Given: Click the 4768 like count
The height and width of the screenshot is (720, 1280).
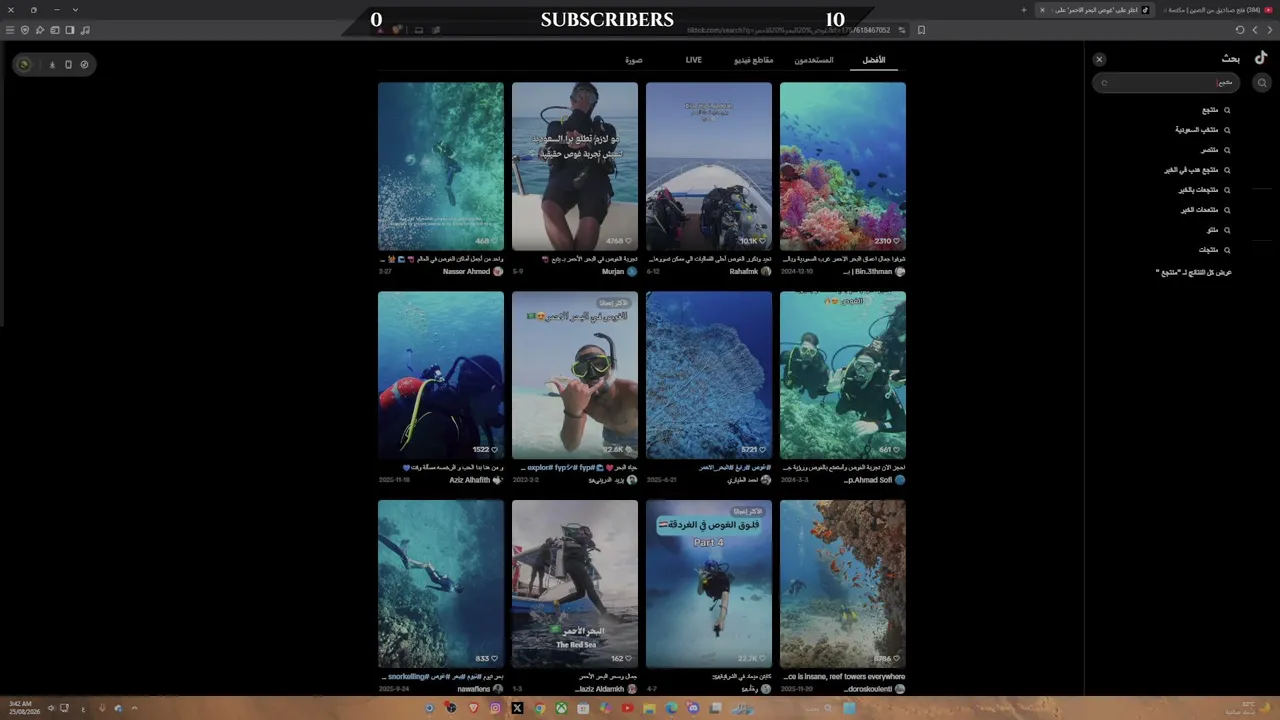Looking at the screenshot, I should click(x=618, y=241).
